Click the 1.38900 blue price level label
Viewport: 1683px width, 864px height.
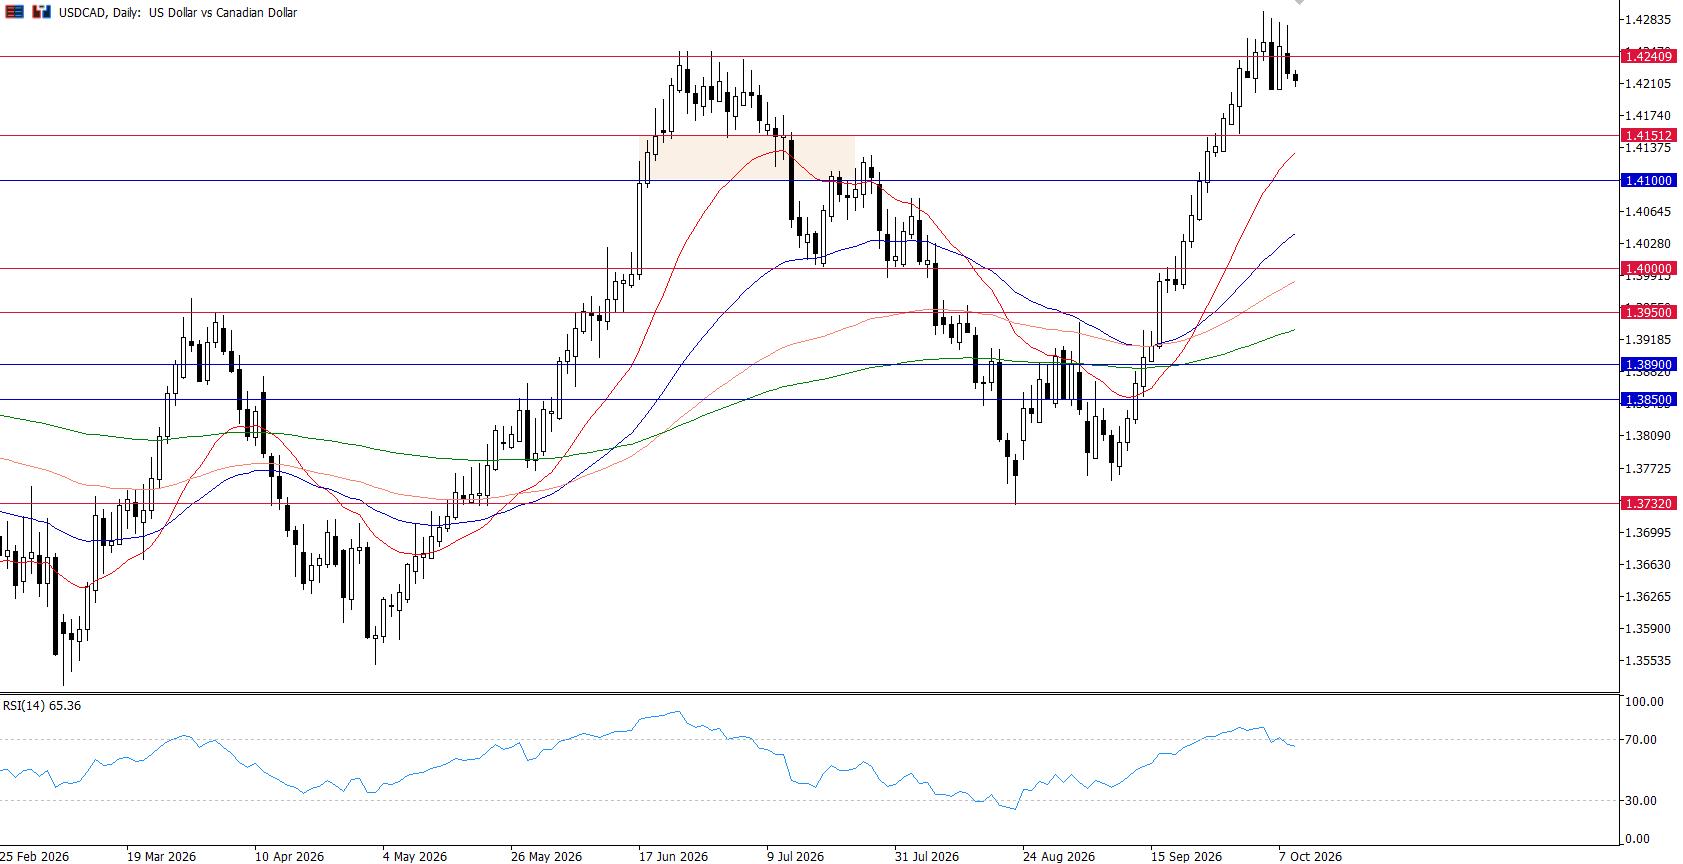1648,366
